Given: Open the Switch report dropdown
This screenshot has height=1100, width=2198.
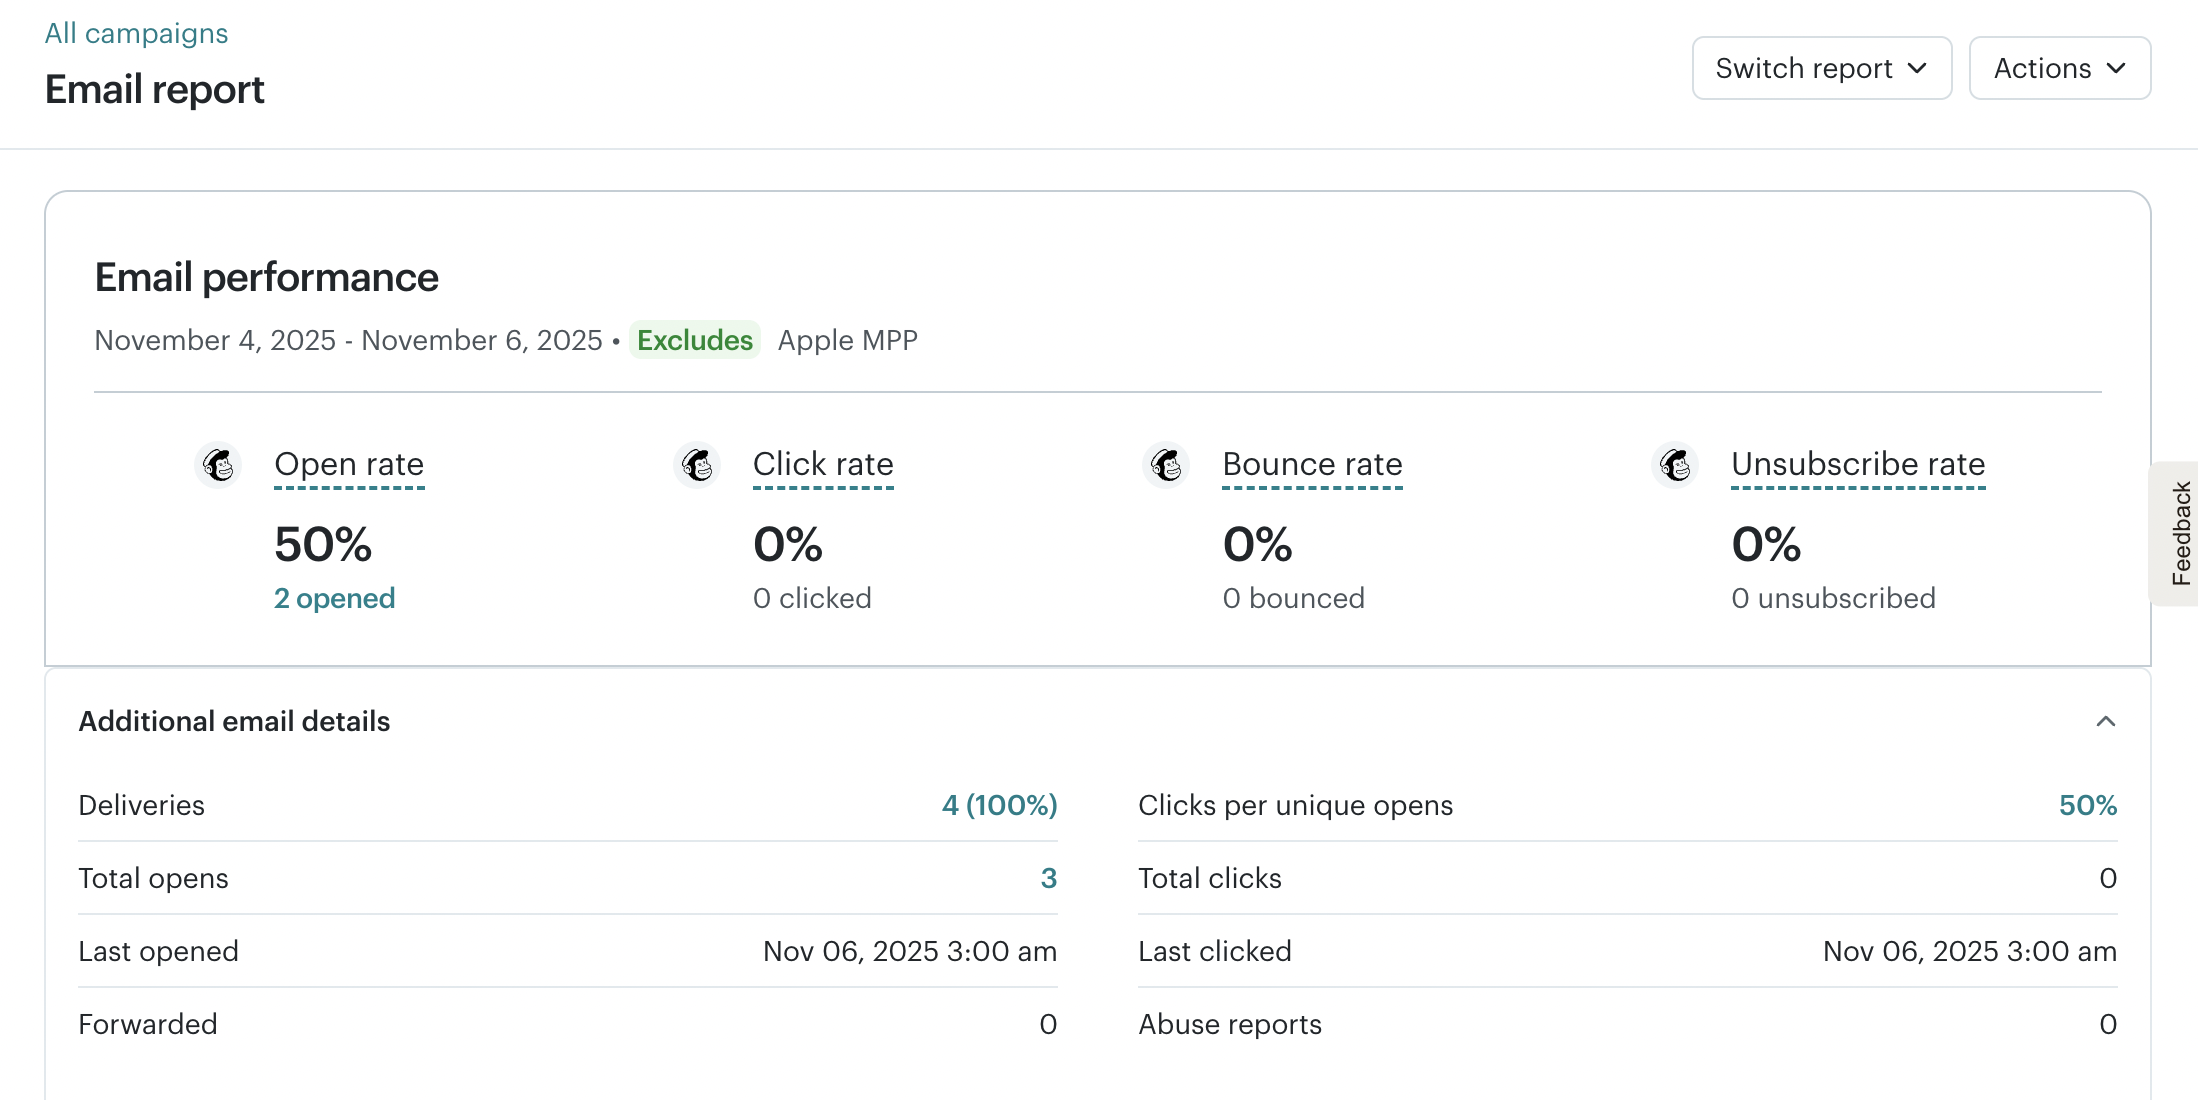Looking at the screenshot, I should [1821, 68].
